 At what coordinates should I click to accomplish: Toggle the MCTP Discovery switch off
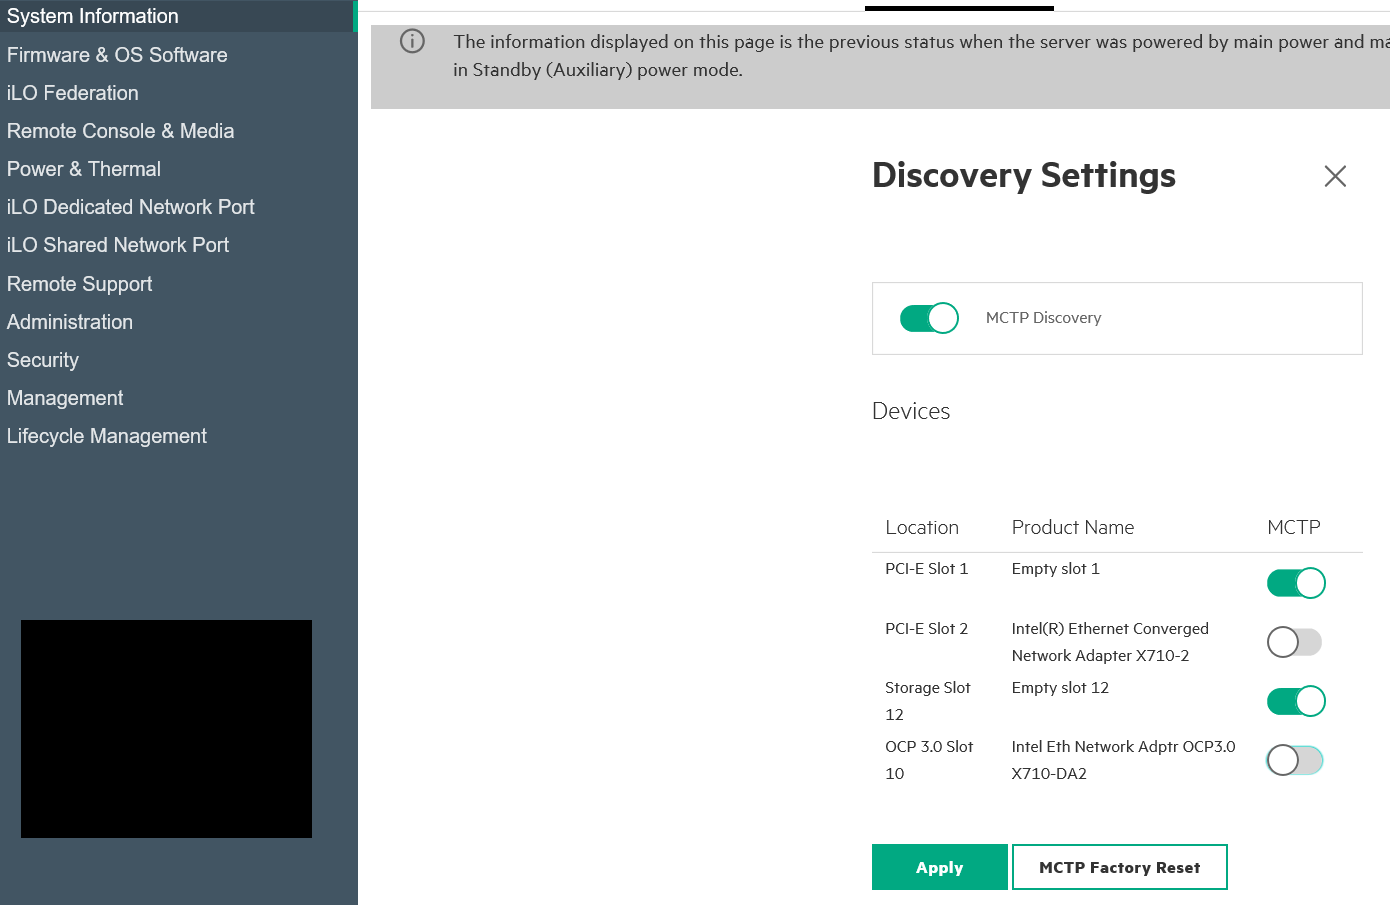click(x=929, y=318)
